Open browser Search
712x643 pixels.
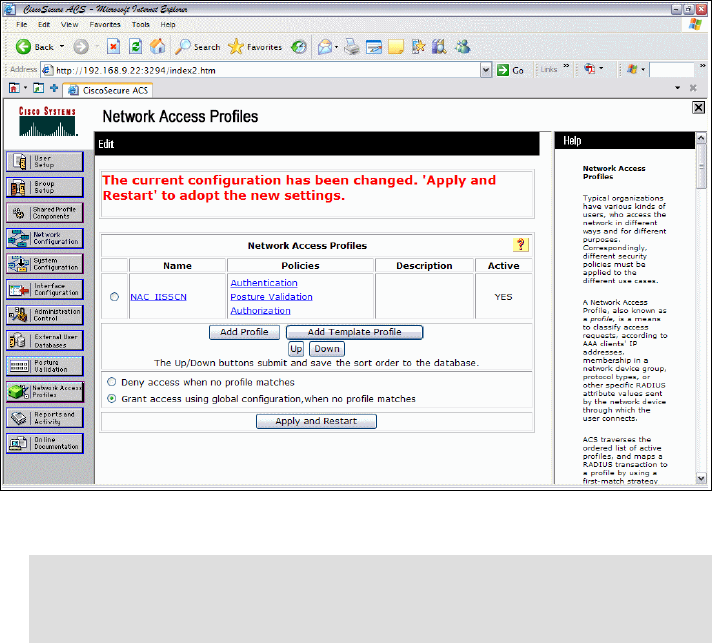coord(198,47)
